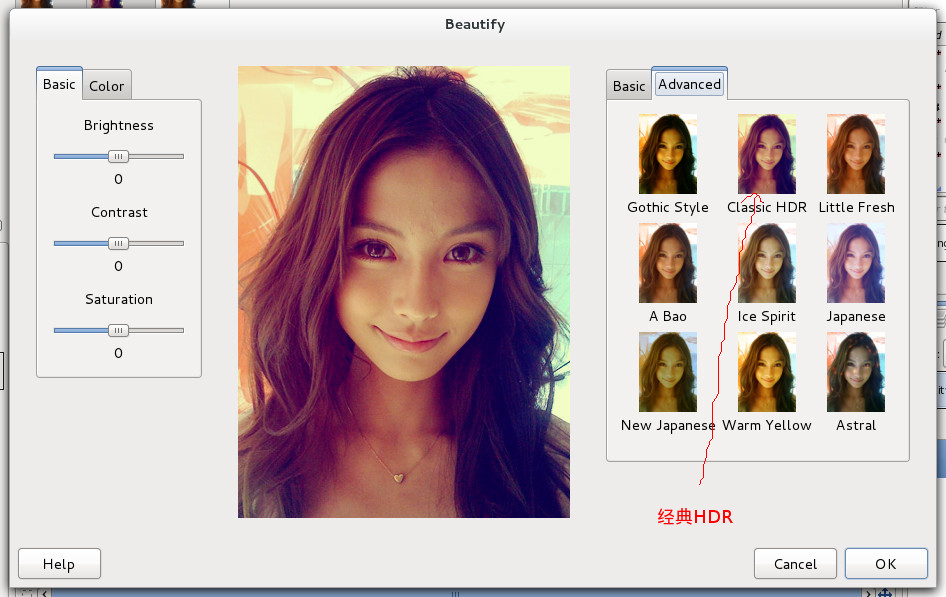Apply the New Japanese effect thumbnail
This screenshot has height=597, width=946.
click(668, 372)
